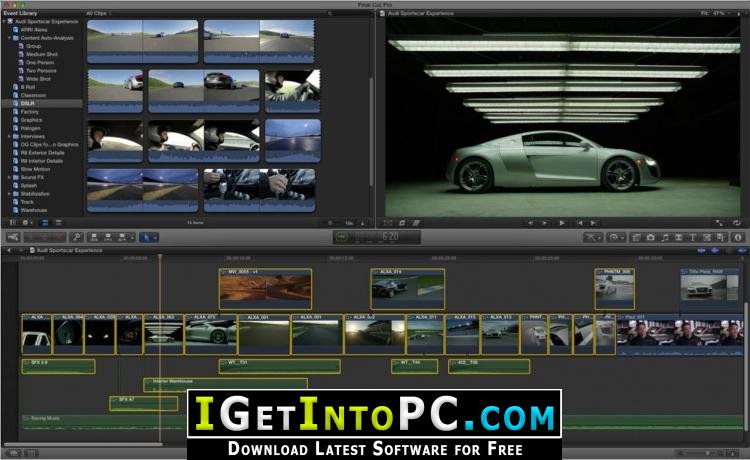Expand the Stabilization folder
Image resolution: width=750 pixels, height=460 pixels.
point(10,194)
